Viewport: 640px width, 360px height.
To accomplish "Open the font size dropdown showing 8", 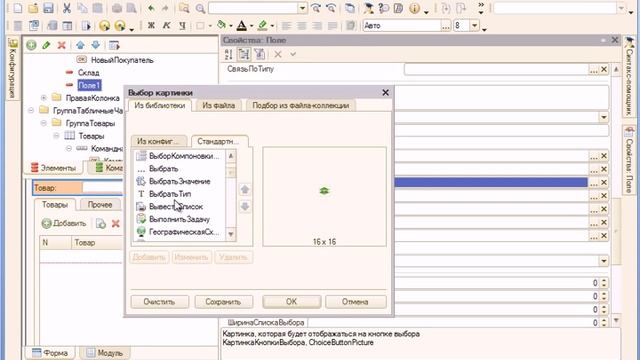I will tap(474, 25).
